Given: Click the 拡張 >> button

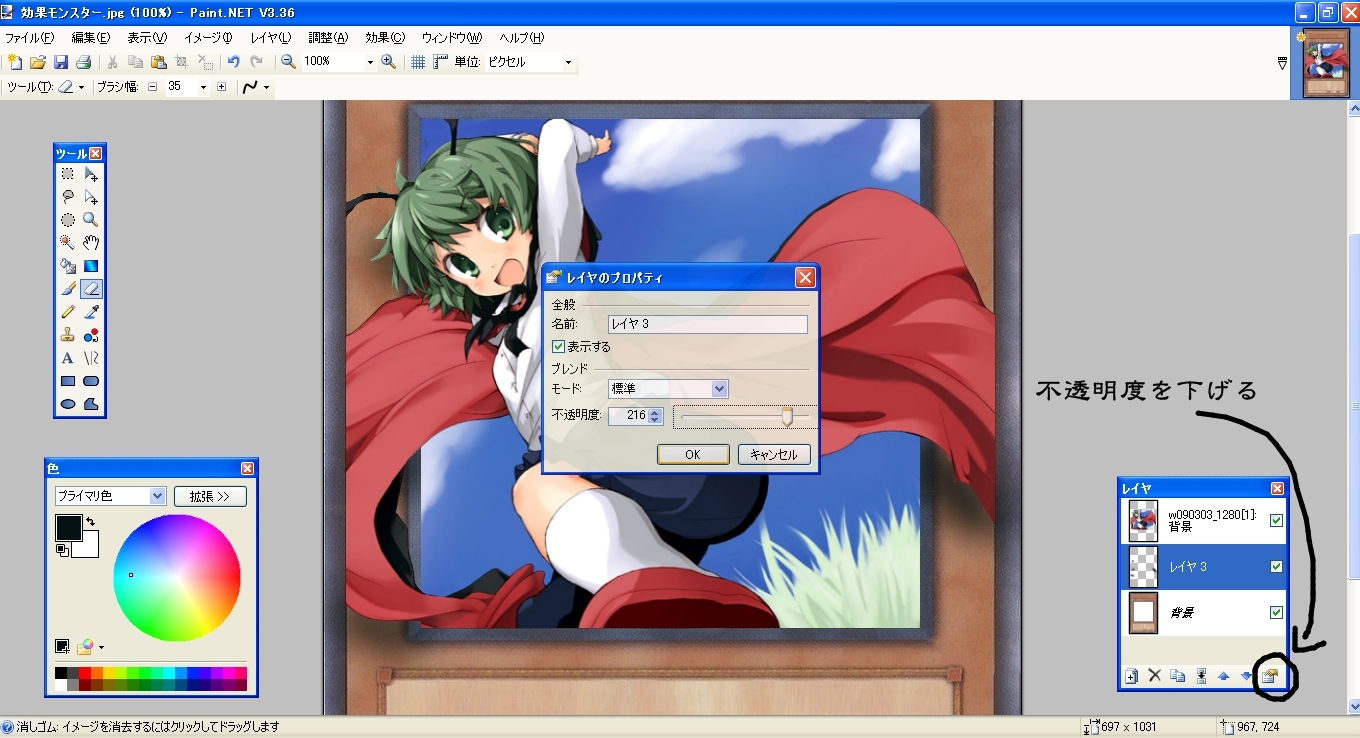Looking at the screenshot, I should coord(210,496).
